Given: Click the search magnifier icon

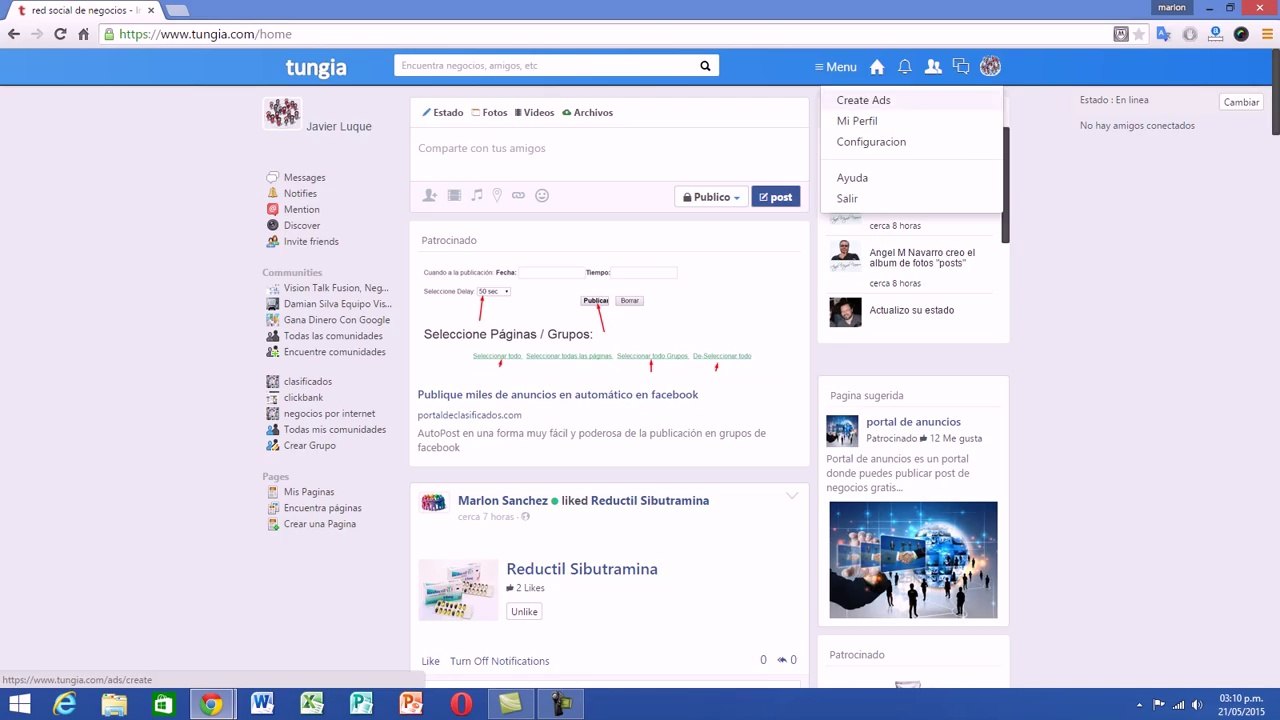Looking at the screenshot, I should pyautogui.click(x=705, y=66).
